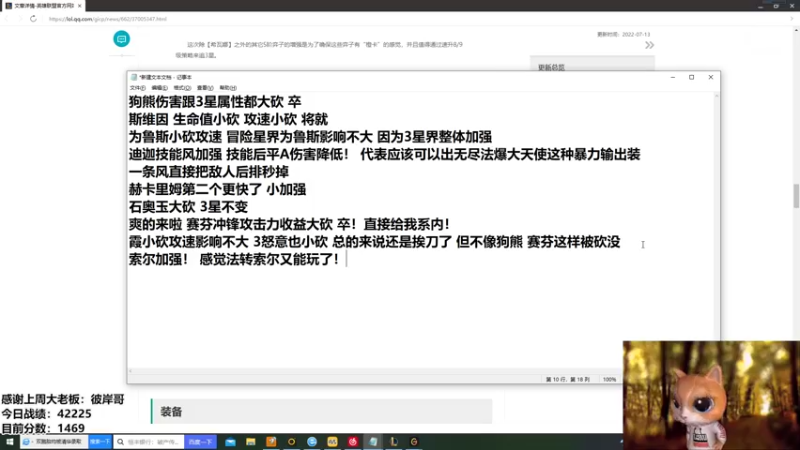The width and height of the screenshot is (800, 450).
Task: Open the League of Legends taskbar icon
Action: click(393, 442)
